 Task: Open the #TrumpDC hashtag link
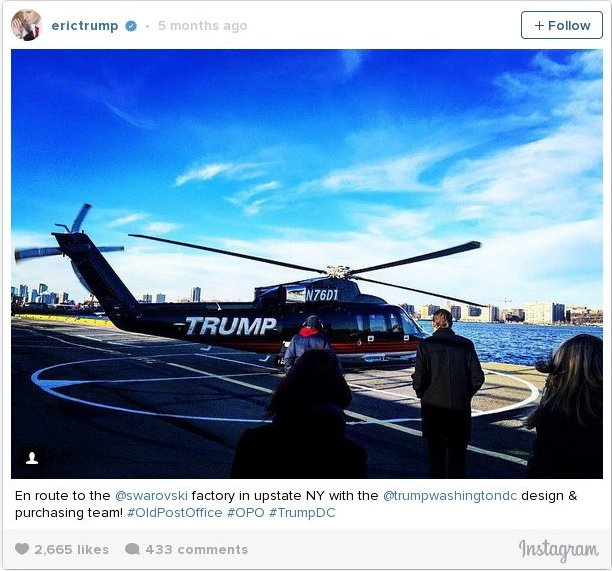302,512
